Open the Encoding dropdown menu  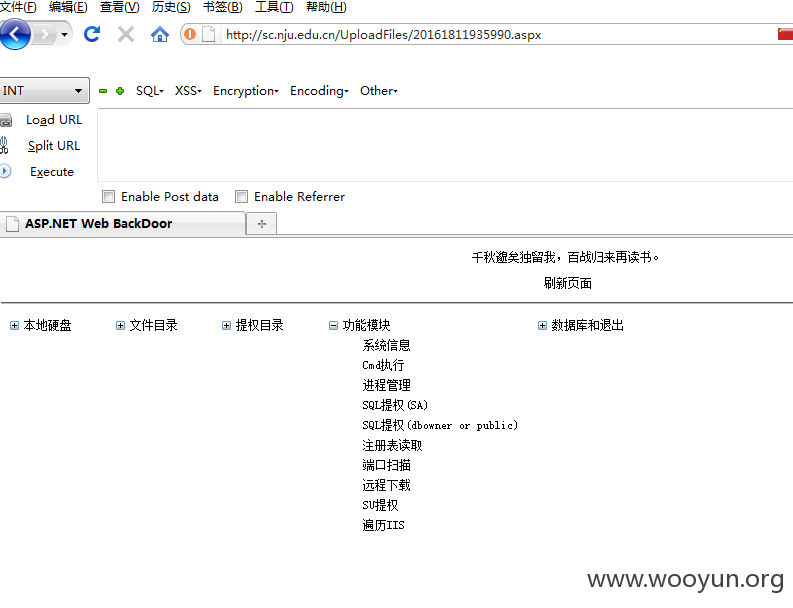[x=319, y=91]
